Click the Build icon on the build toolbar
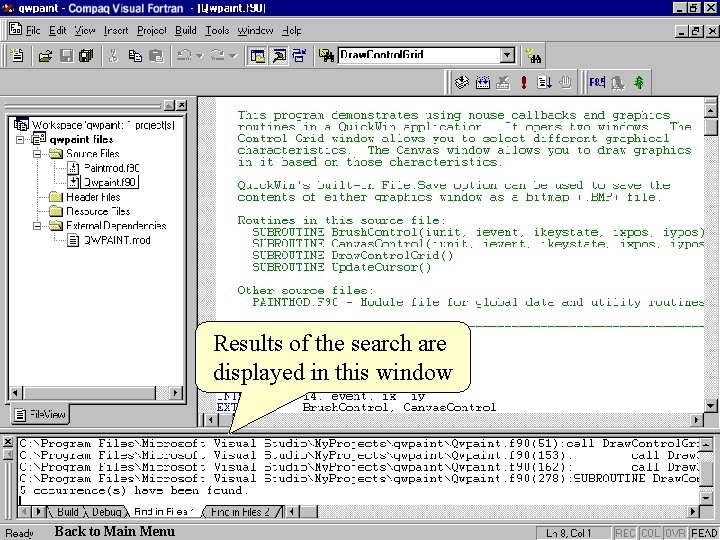The width and height of the screenshot is (720, 540). tap(483, 83)
